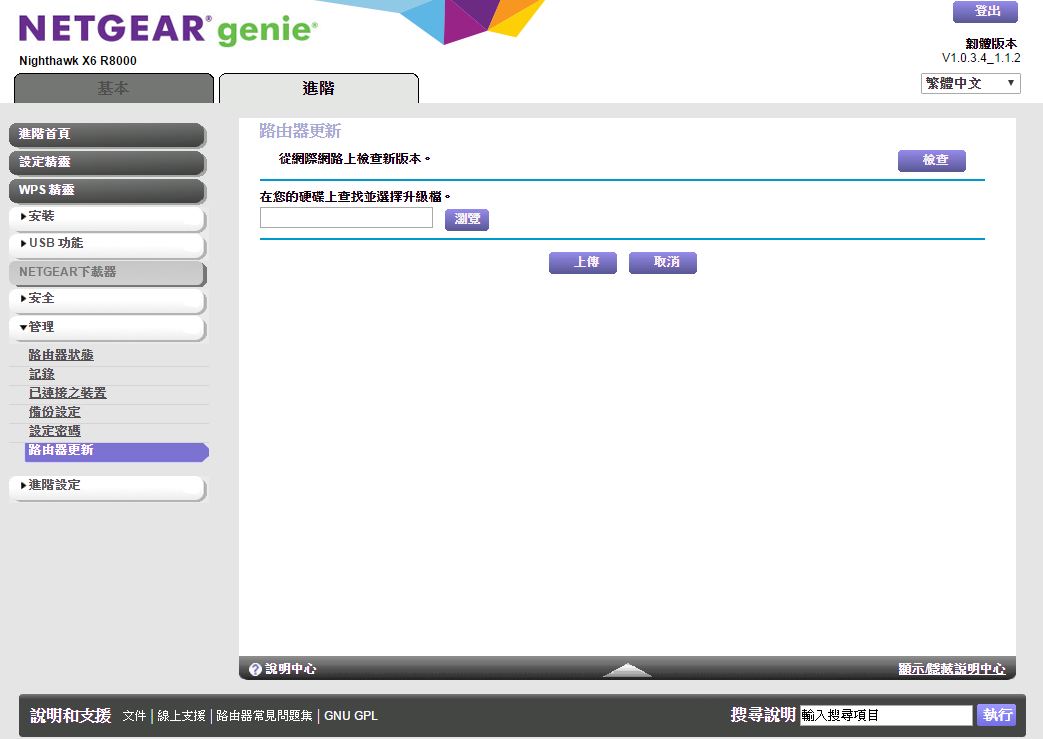Open the 記錄 page link
Image resolution: width=1043 pixels, height=739 pixels.
pos(41,374)
